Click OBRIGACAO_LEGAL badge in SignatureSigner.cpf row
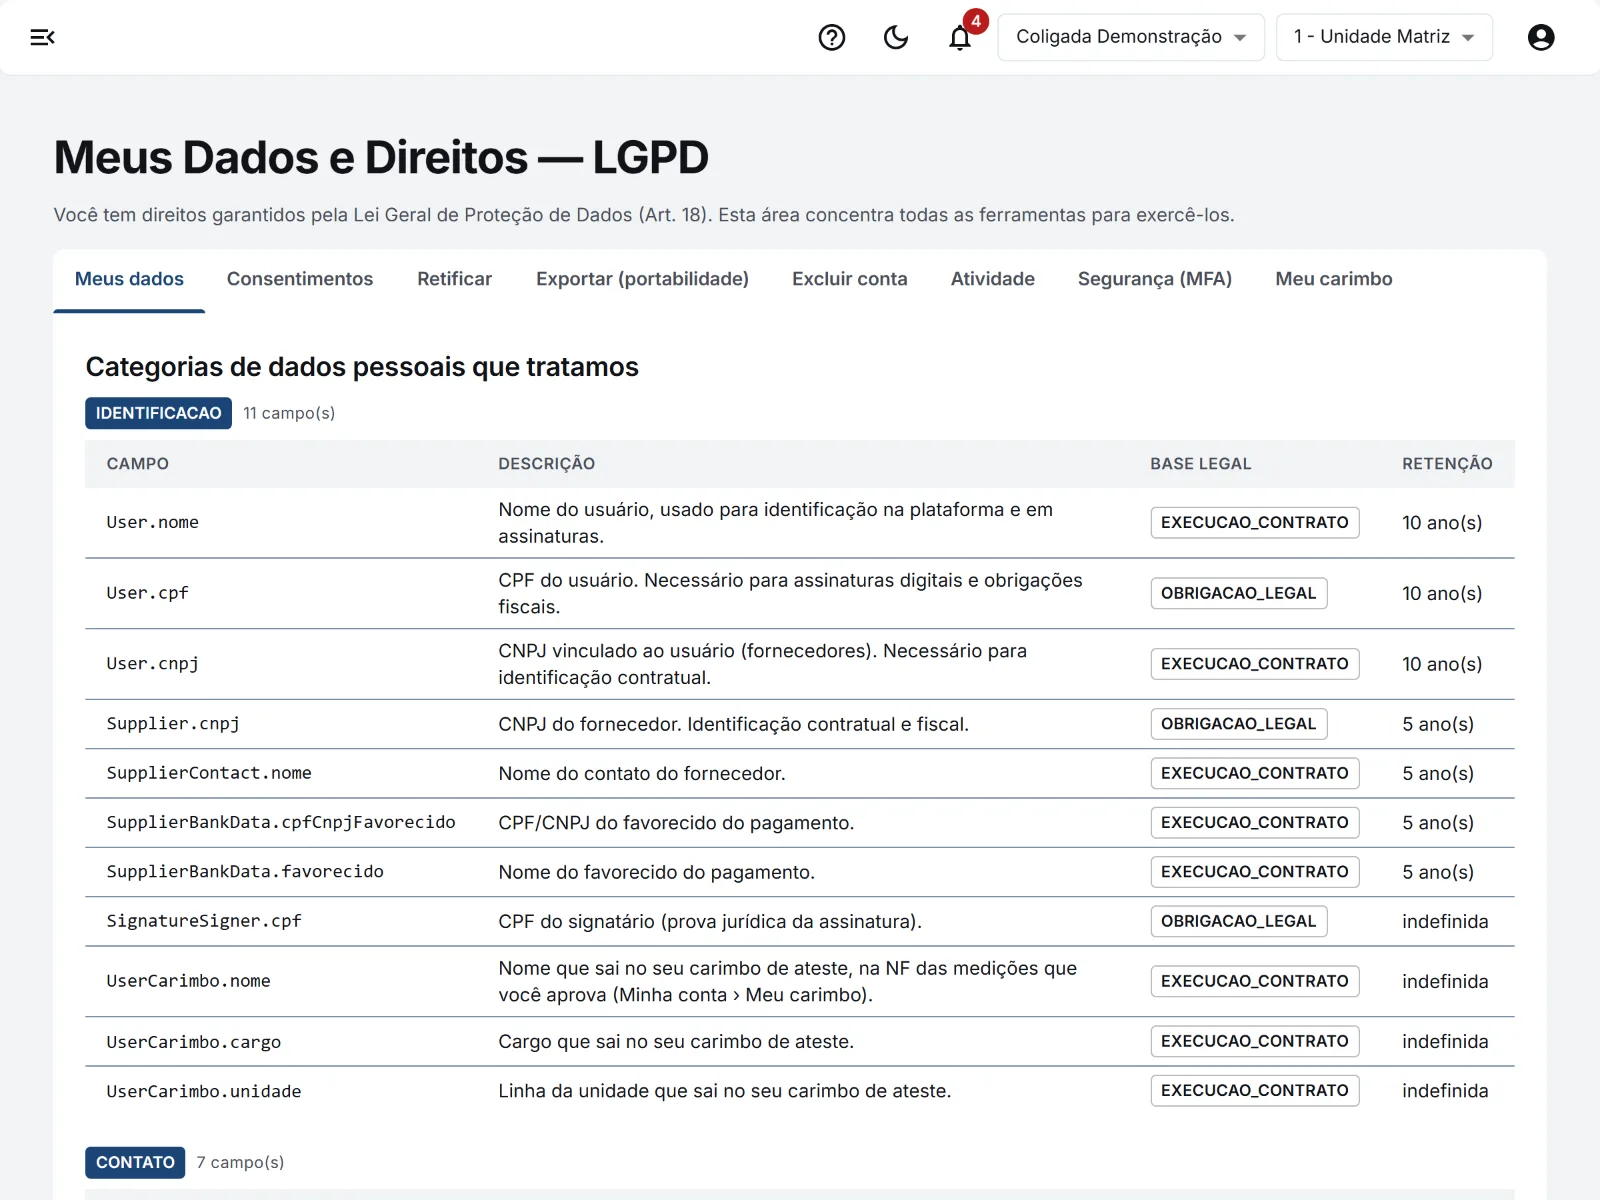Image resolution: width=1600 pixels, height=1200 pixels. (1239, 921)
